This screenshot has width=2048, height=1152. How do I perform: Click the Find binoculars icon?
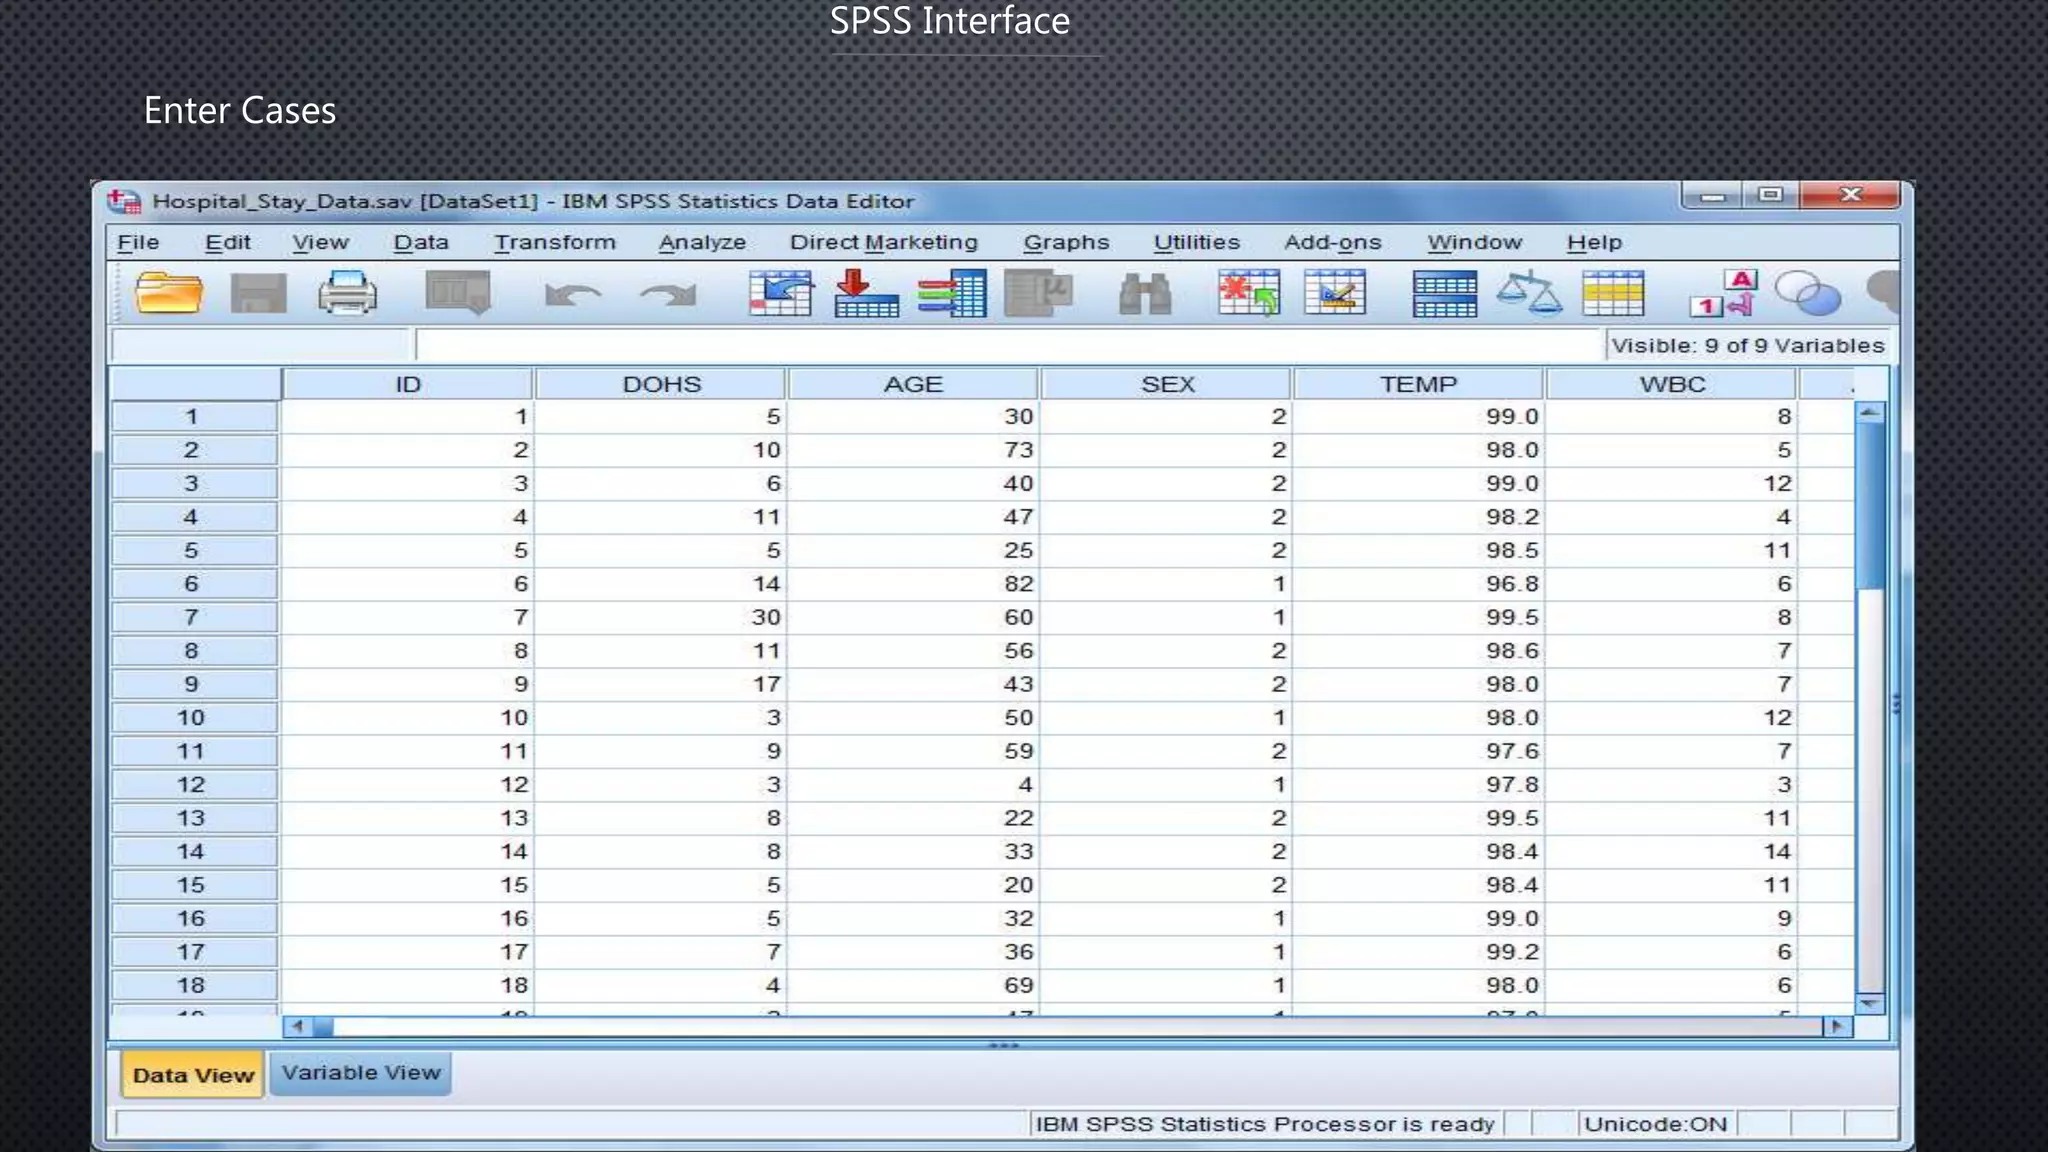(1145, 294)
